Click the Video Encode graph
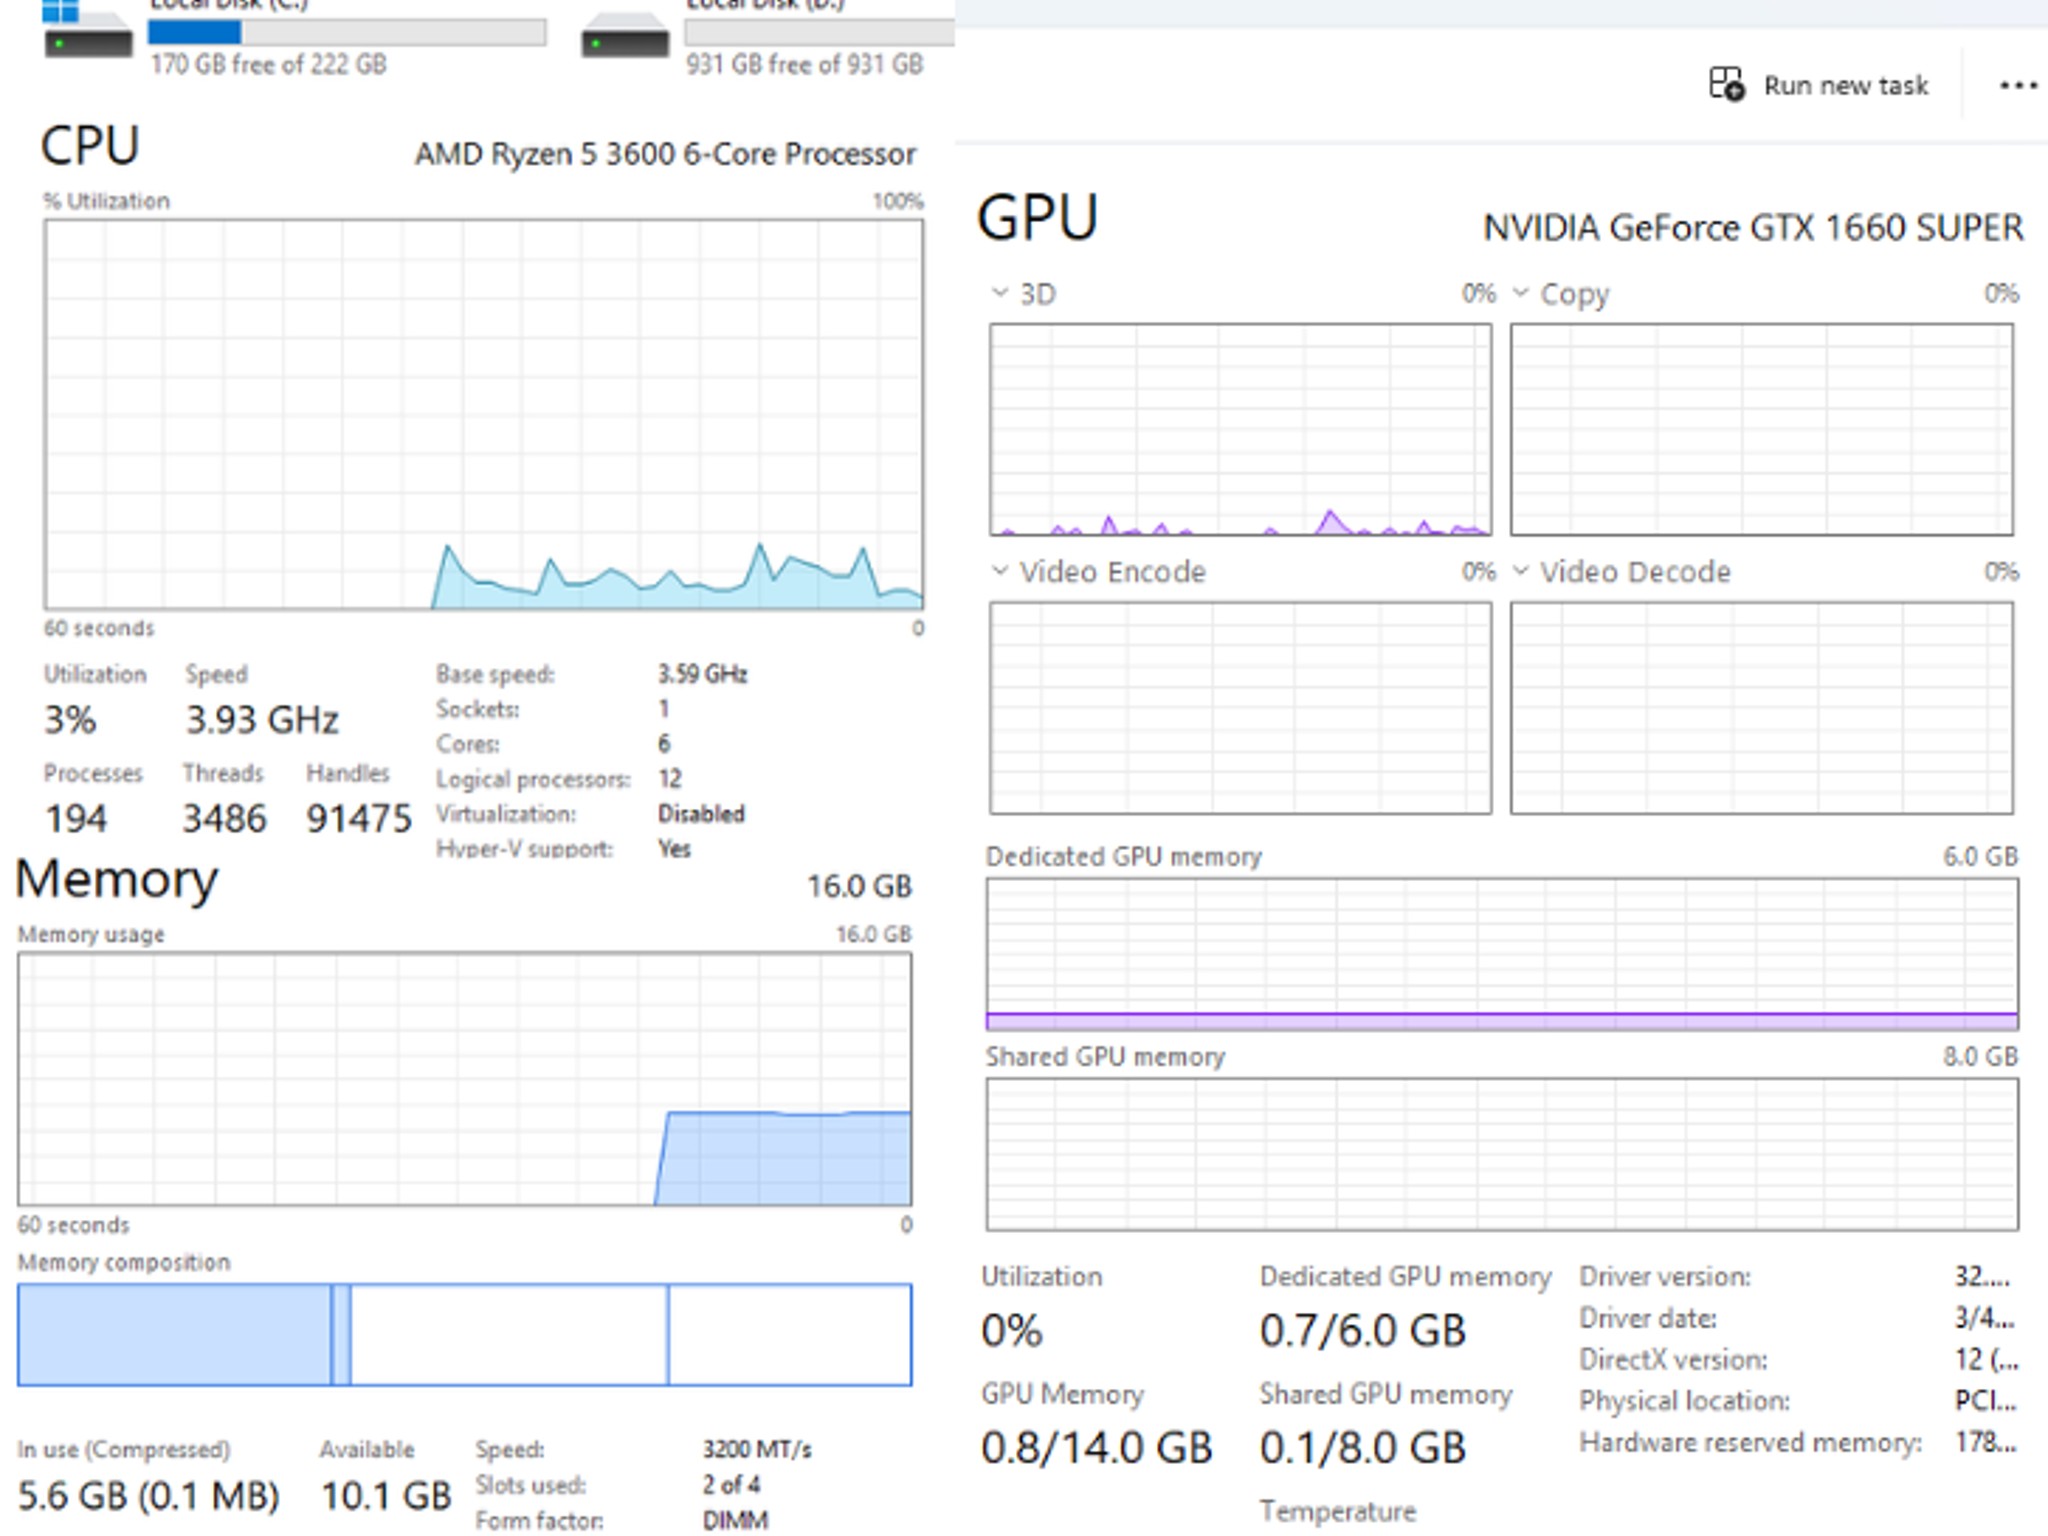Viewport: 2048px width, 1536px height. click(1240, 707)
